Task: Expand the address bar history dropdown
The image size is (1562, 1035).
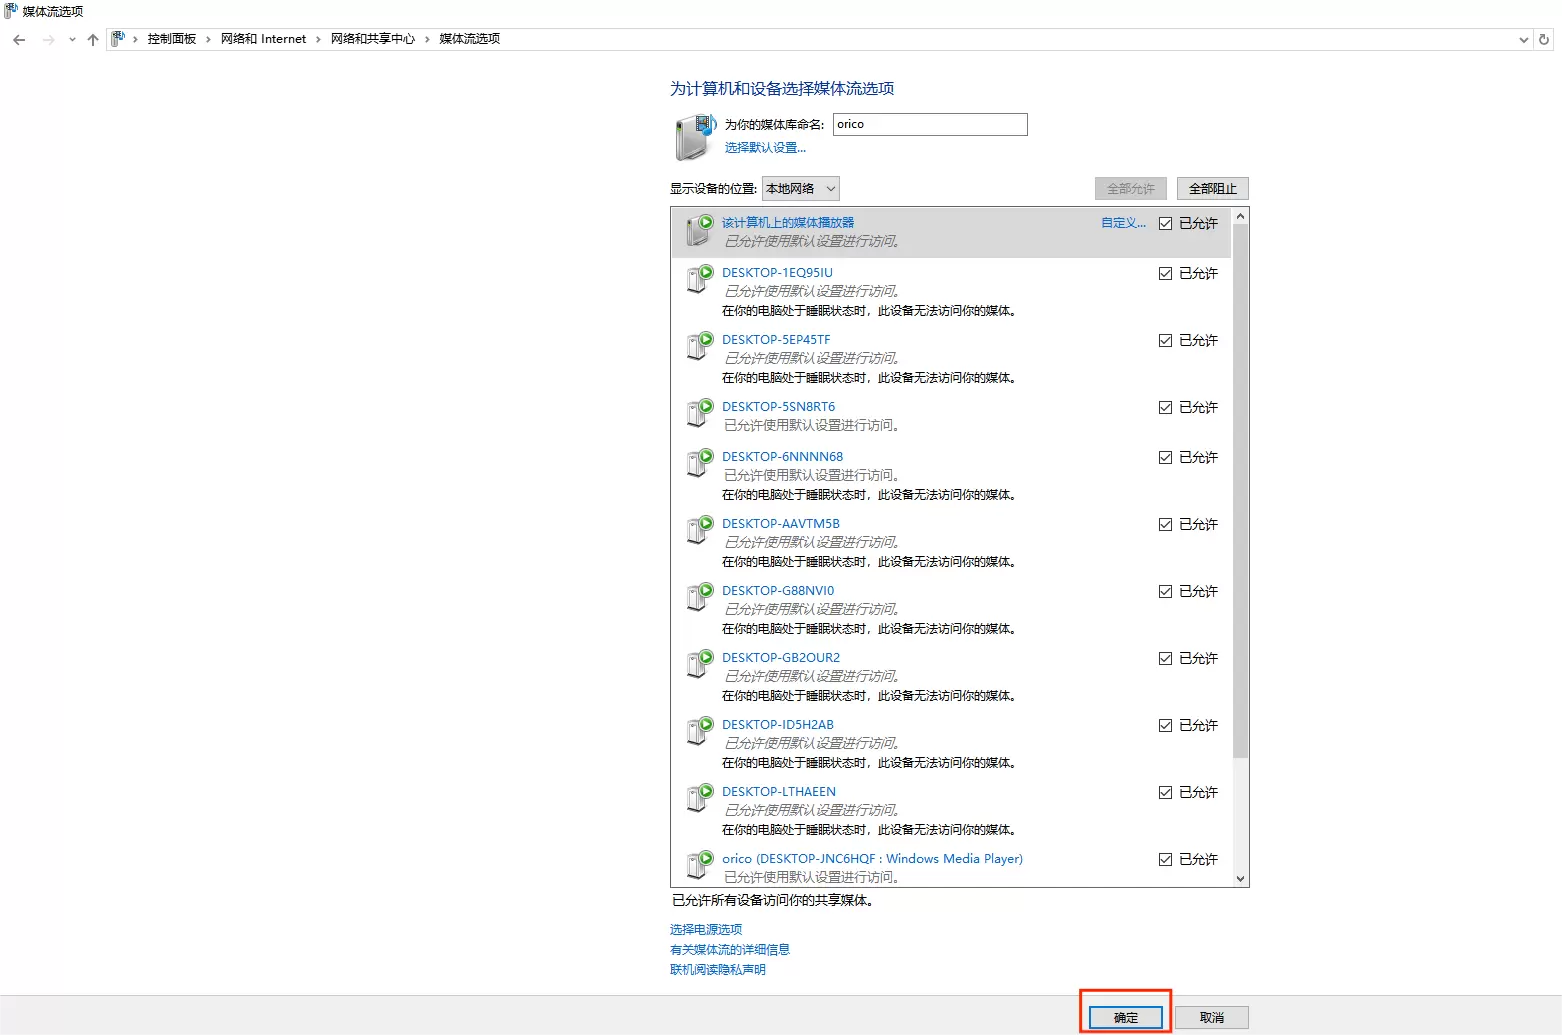Action: point(1523,40)
